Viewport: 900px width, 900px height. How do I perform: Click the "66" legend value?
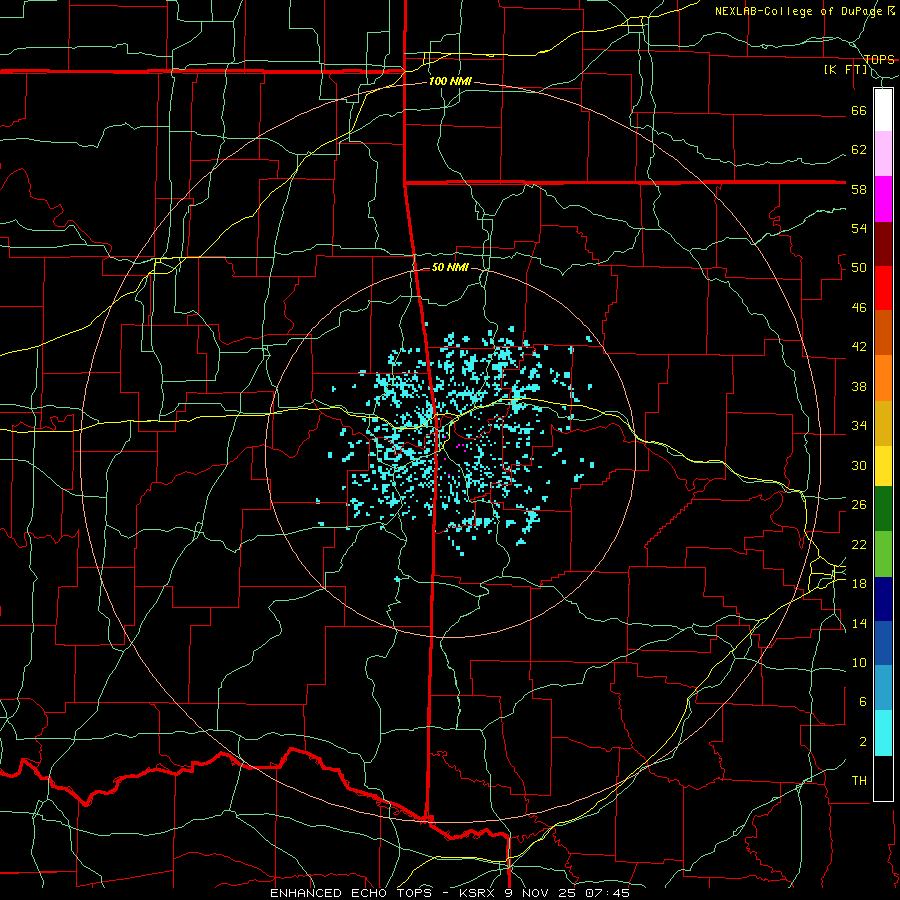tap(859, 110)
